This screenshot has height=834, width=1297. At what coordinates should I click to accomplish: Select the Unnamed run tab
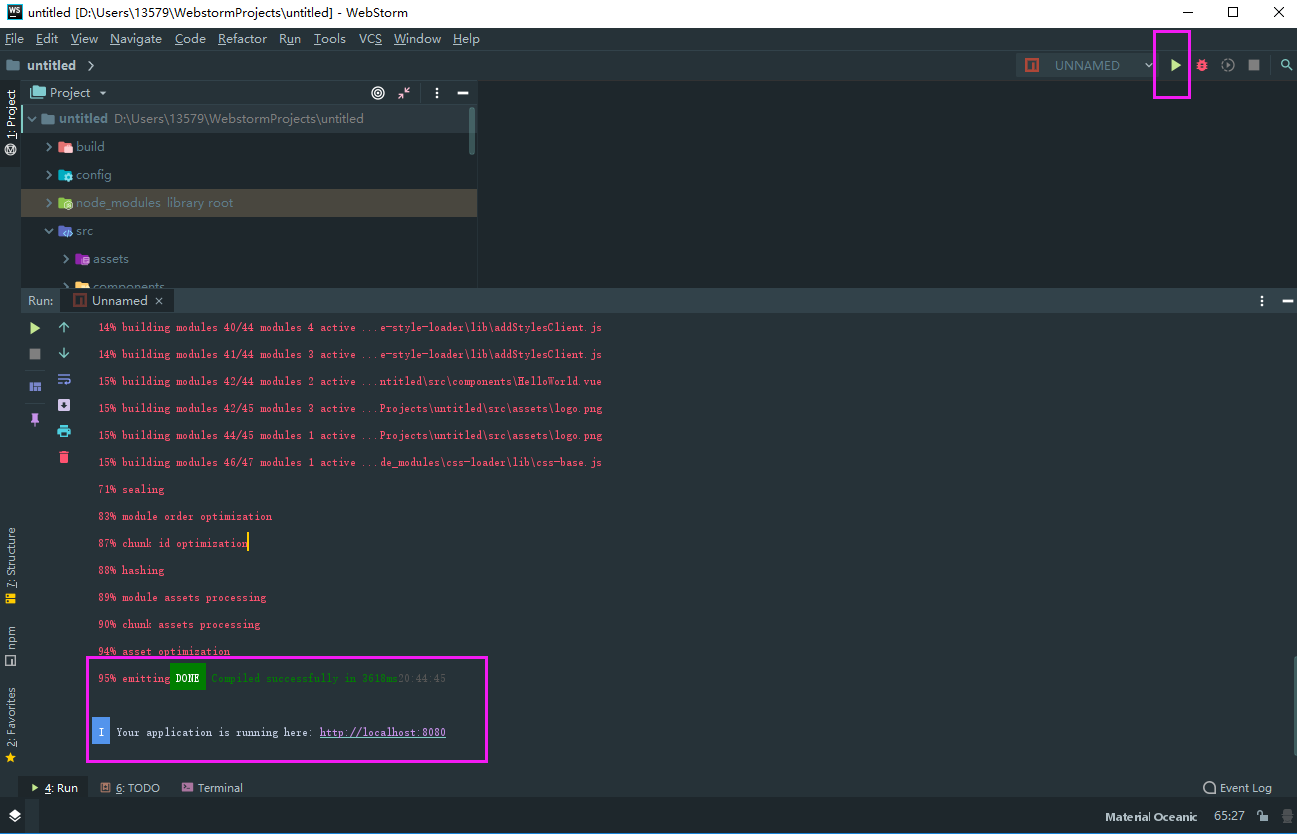pyautogui.click(x=118, y=301)
